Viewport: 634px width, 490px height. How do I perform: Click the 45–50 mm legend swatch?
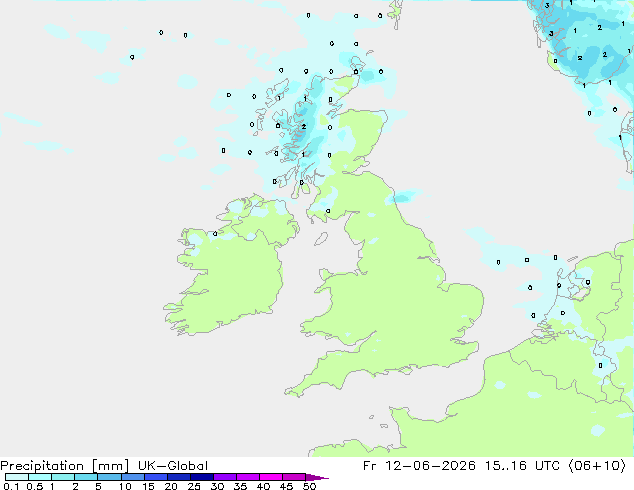click(294, 477)
